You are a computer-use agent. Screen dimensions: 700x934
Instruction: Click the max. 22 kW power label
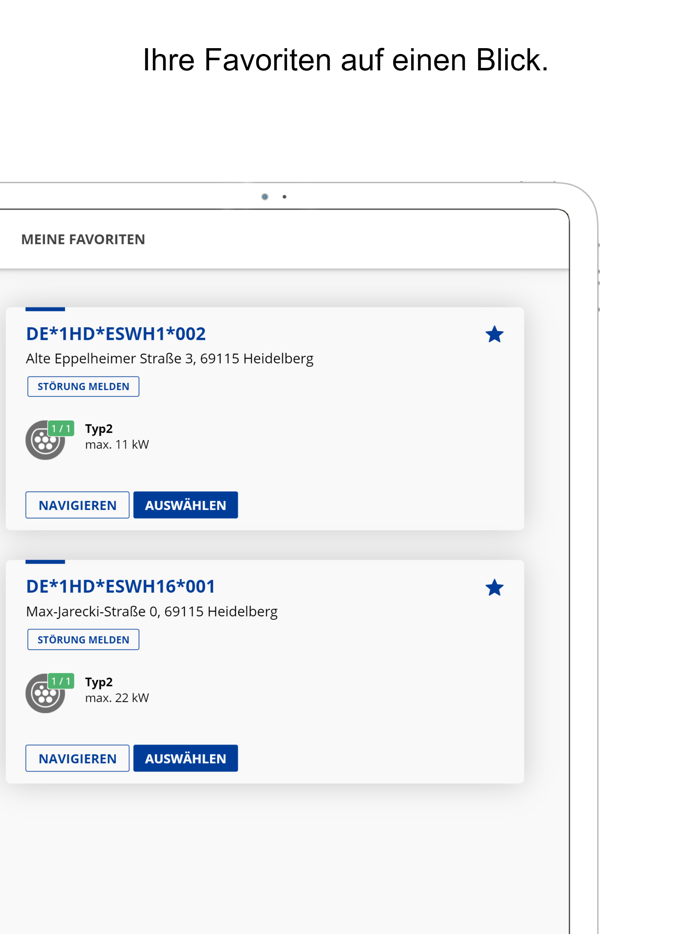(117, 698)
